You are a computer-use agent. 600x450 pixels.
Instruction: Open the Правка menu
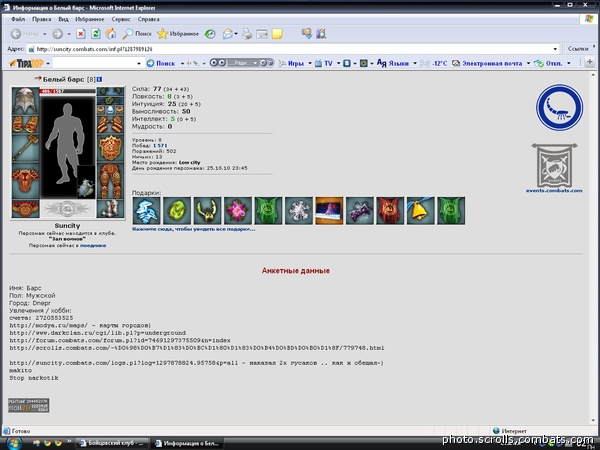point(41,19)
